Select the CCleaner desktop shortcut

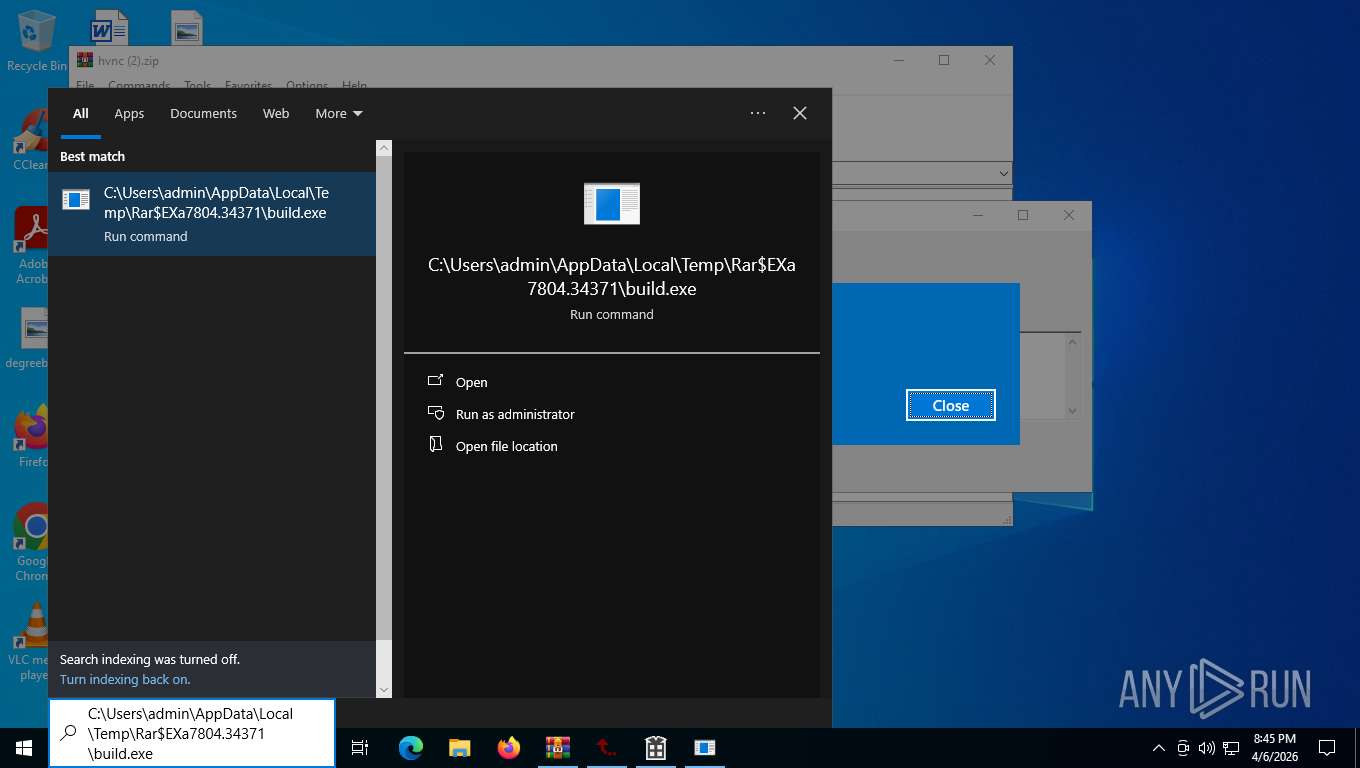30,140
